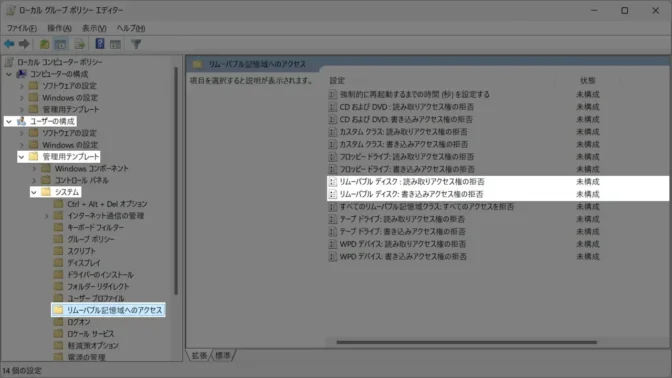Screen dimensions: 672x378
Task: Select the キーボード フィルター tree folder
Action: click(96, 228)
